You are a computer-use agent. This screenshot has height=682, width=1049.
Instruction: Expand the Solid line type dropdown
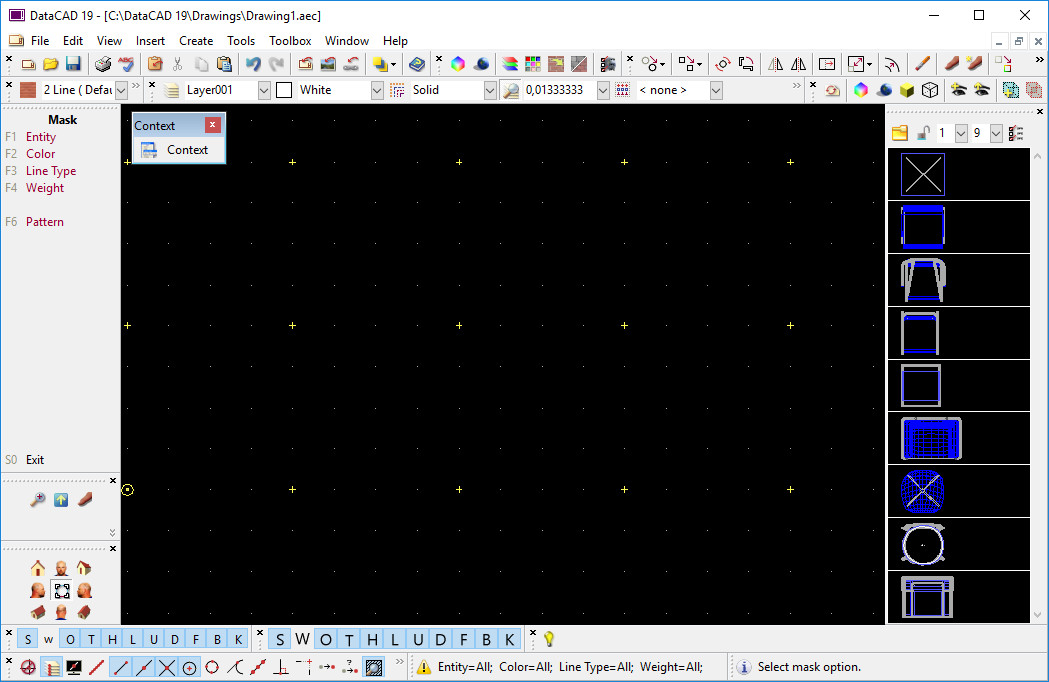coord(490,90)
